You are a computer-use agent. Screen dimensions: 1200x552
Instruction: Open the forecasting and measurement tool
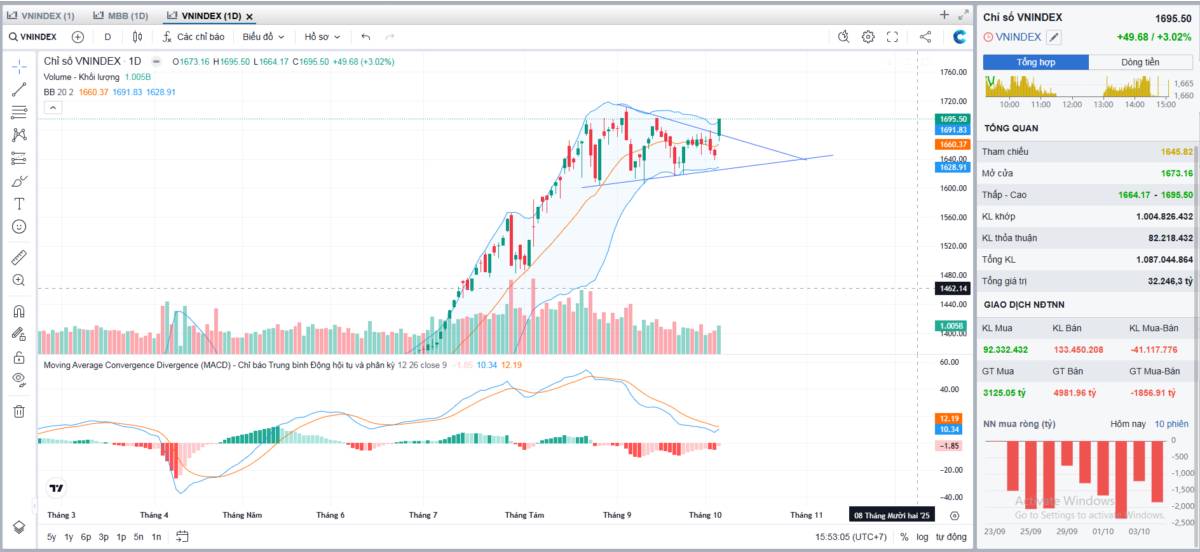19,158
